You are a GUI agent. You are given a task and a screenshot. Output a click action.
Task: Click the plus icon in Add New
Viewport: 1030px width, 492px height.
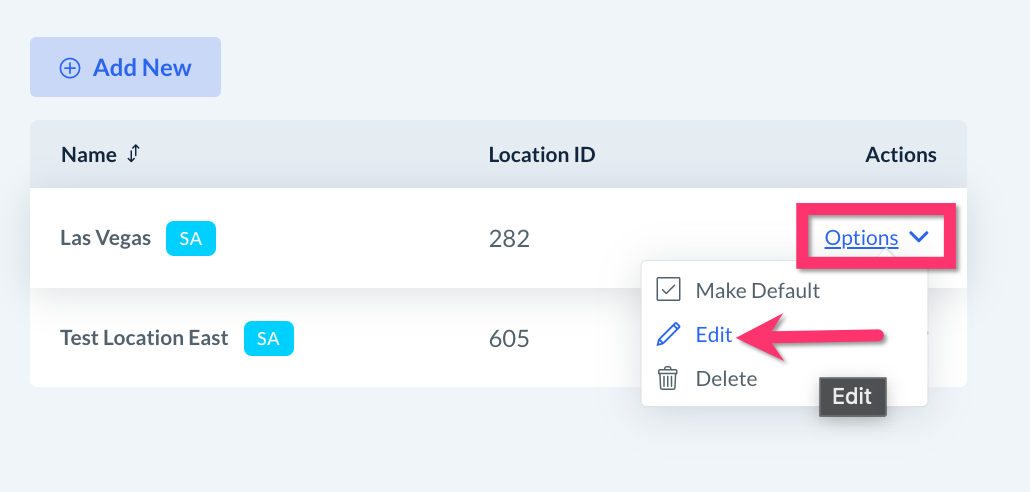pyautogui.click(x=70, y=68)
